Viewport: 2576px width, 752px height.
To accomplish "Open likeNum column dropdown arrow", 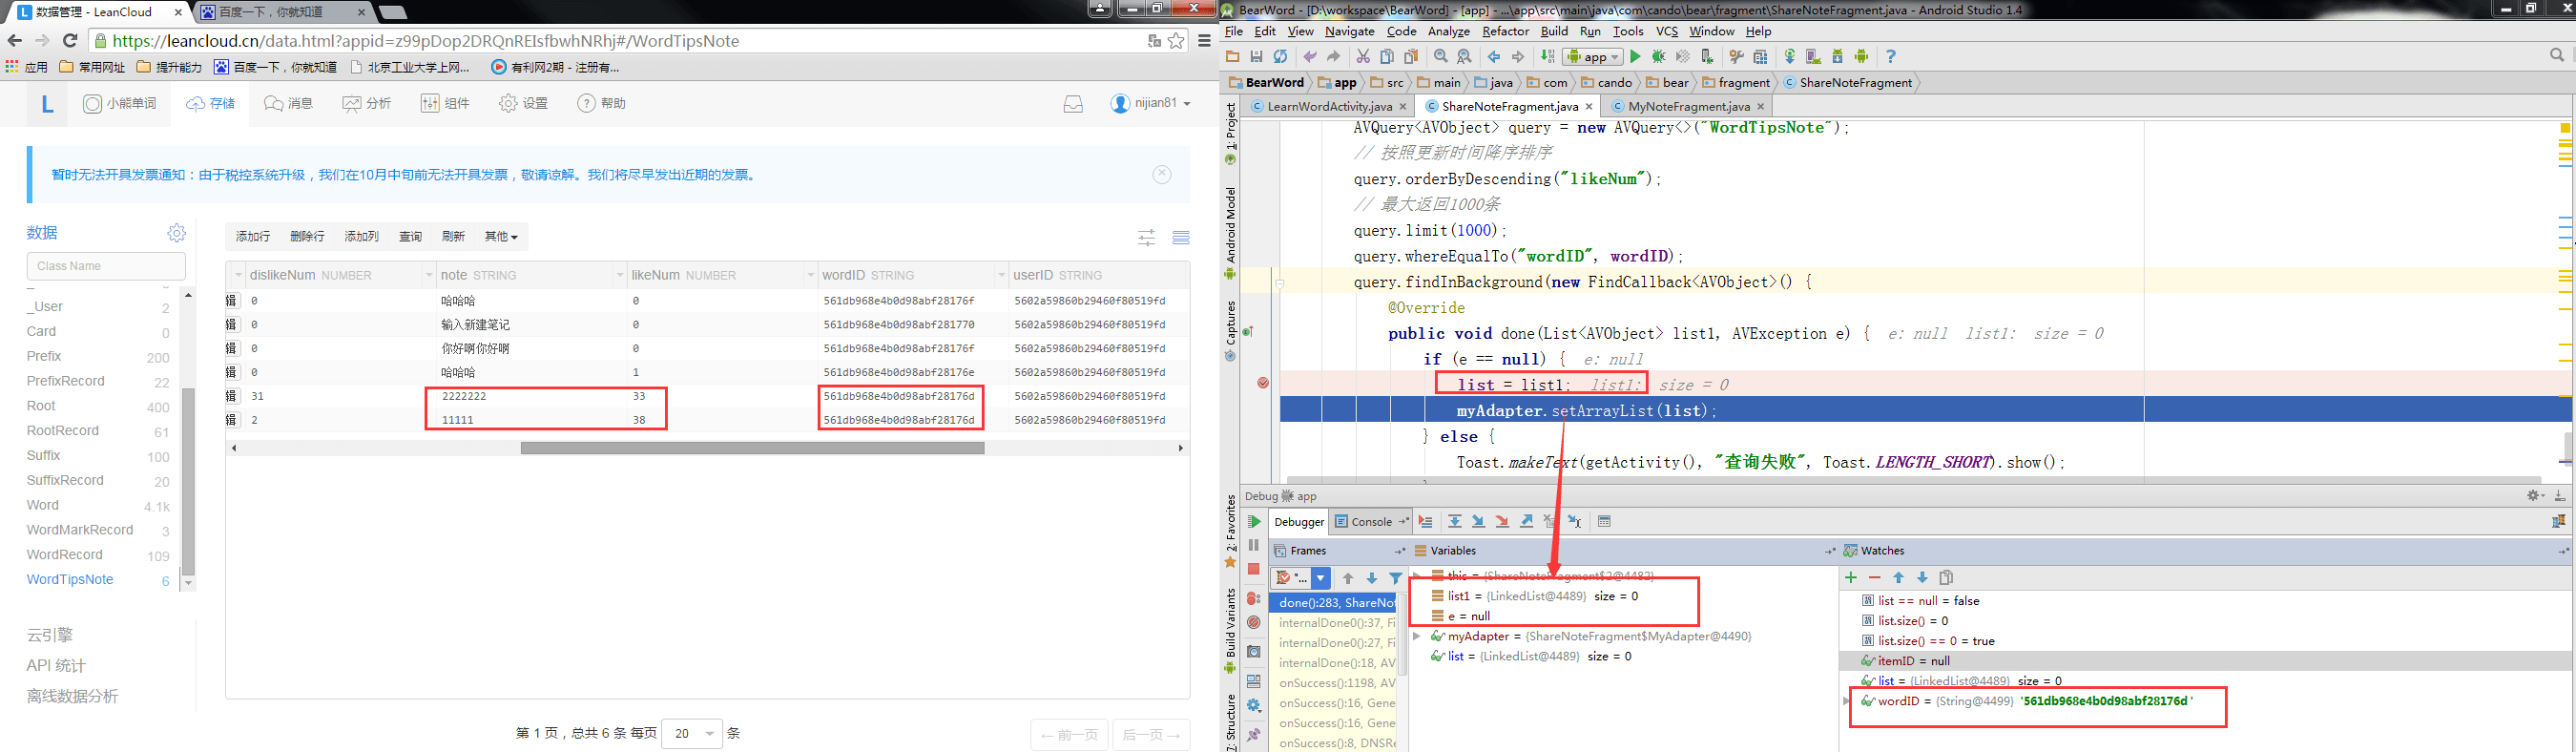I will [810, 275].
